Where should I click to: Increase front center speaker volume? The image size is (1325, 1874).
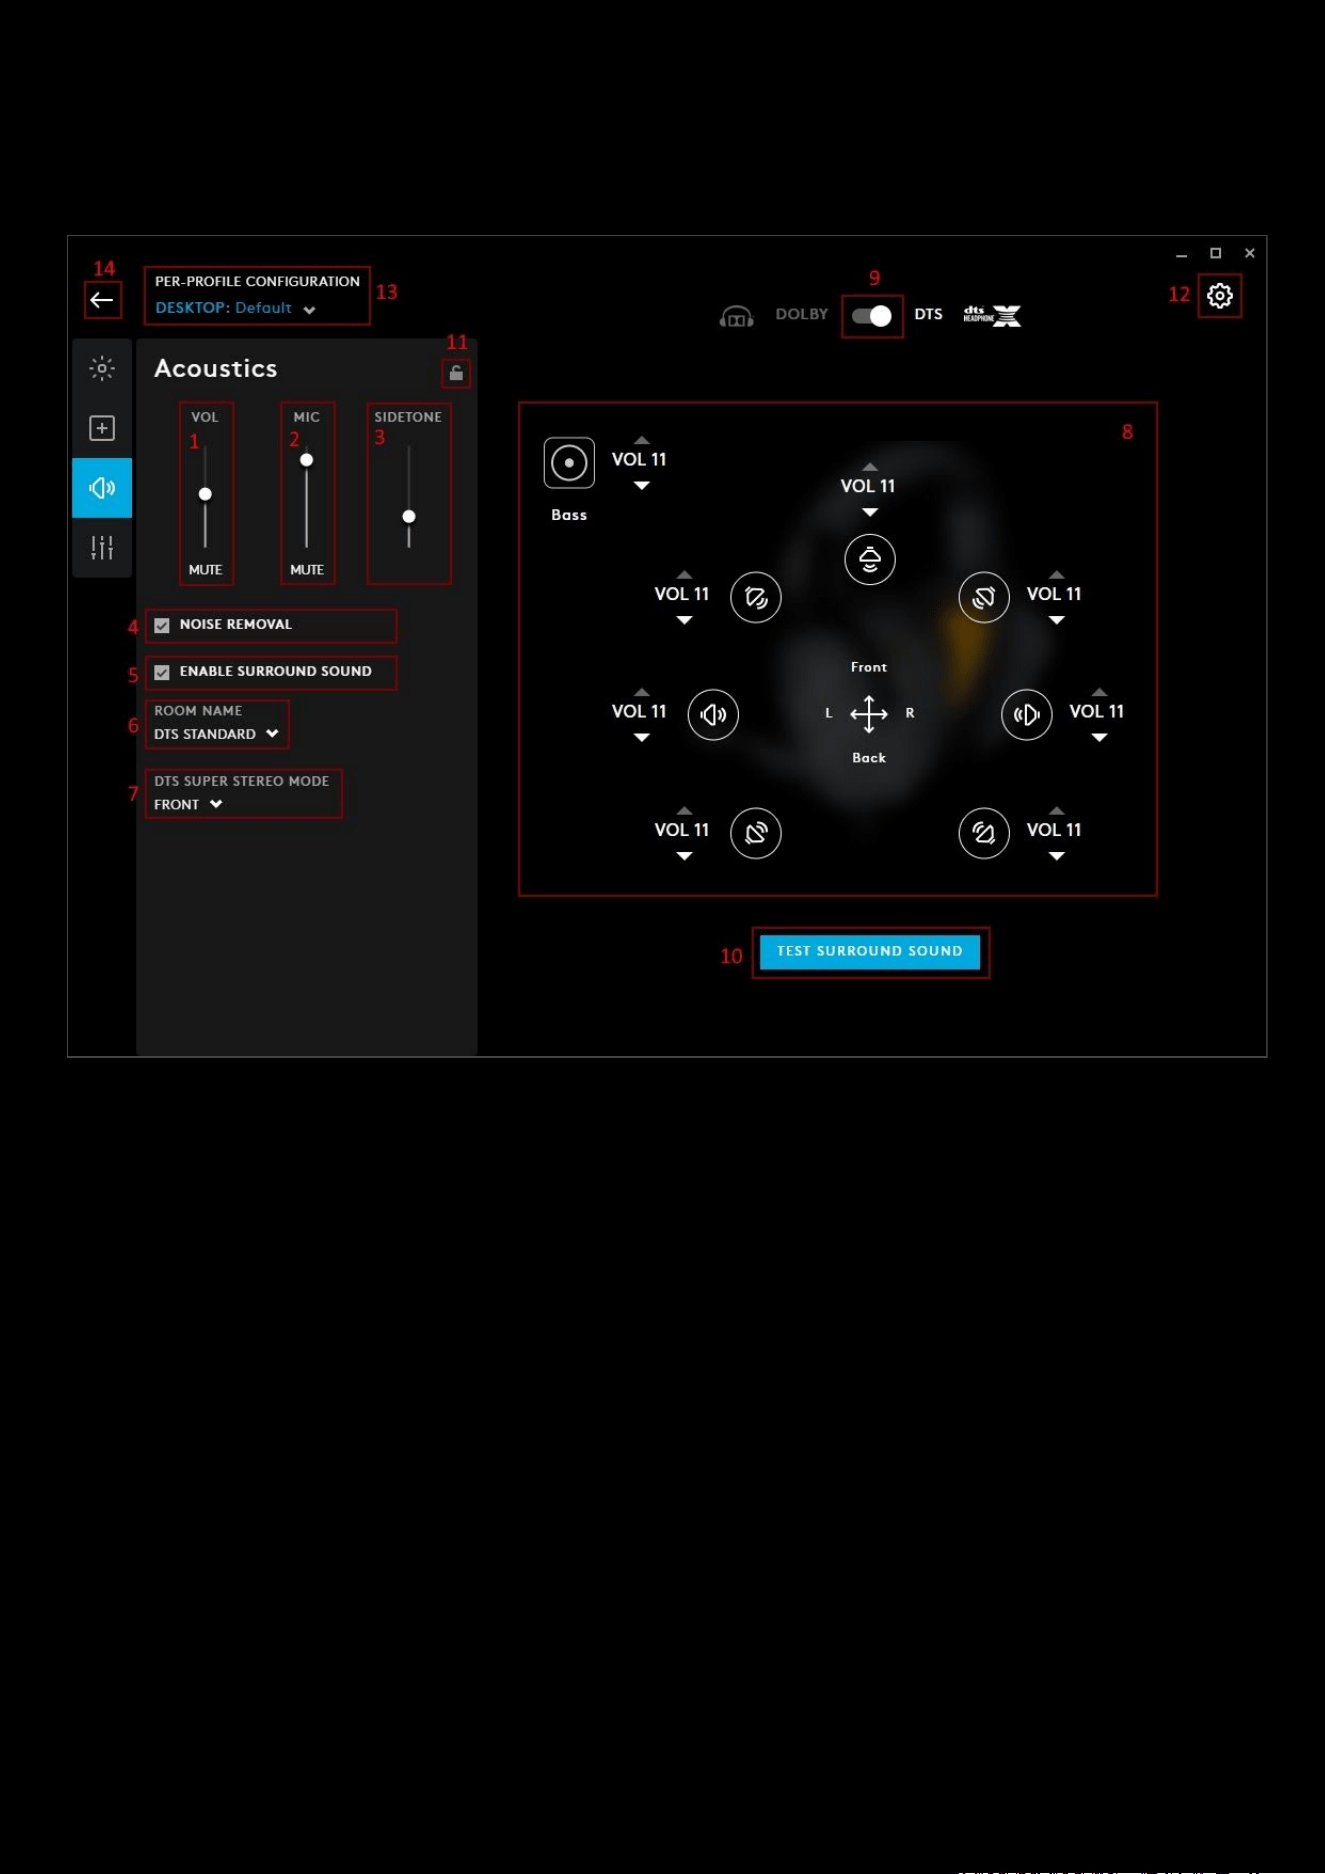click(870, 467)
